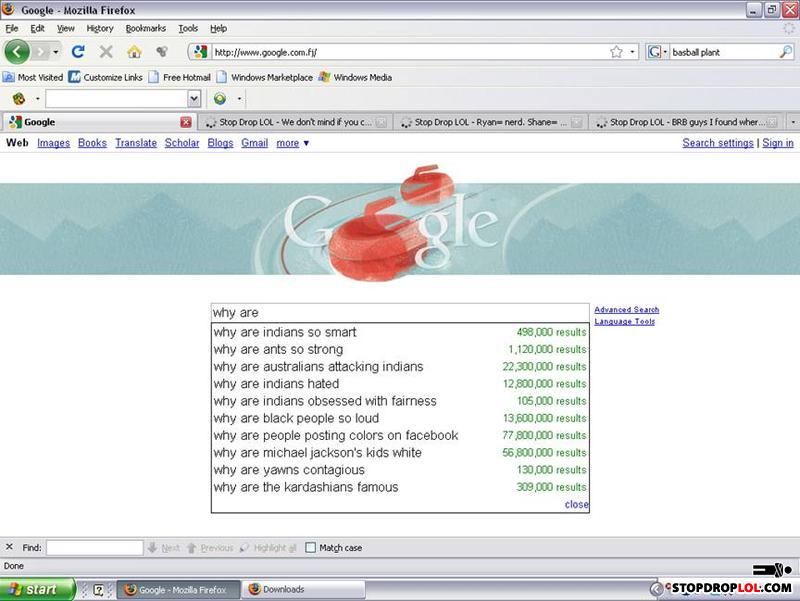The width and height of the screenshot is (800, 601).
Task: Open the Customize Links bookmark
Action: [x=106, y=78]
